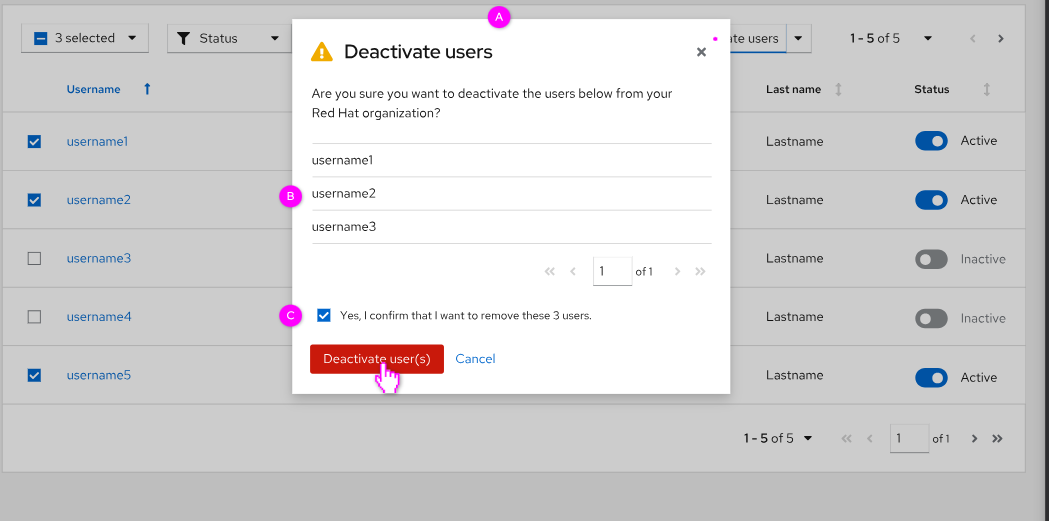
Task: Go to first page in dialog pagination
Action: (x=550, y=272)
